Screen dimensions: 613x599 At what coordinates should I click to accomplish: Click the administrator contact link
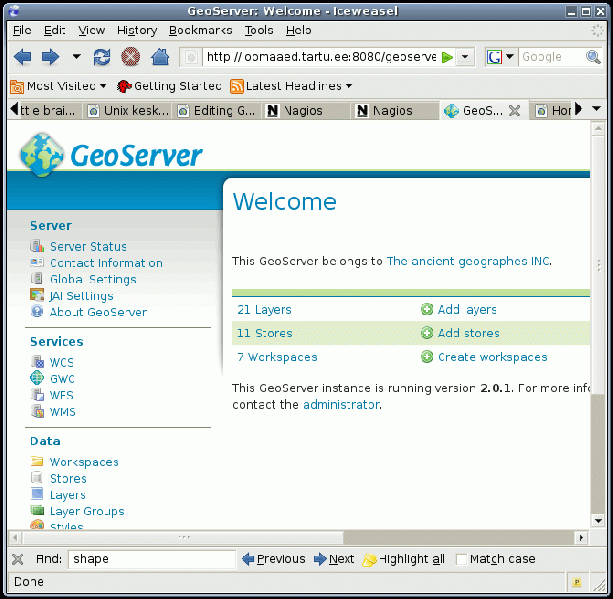[x=341, y=404]
